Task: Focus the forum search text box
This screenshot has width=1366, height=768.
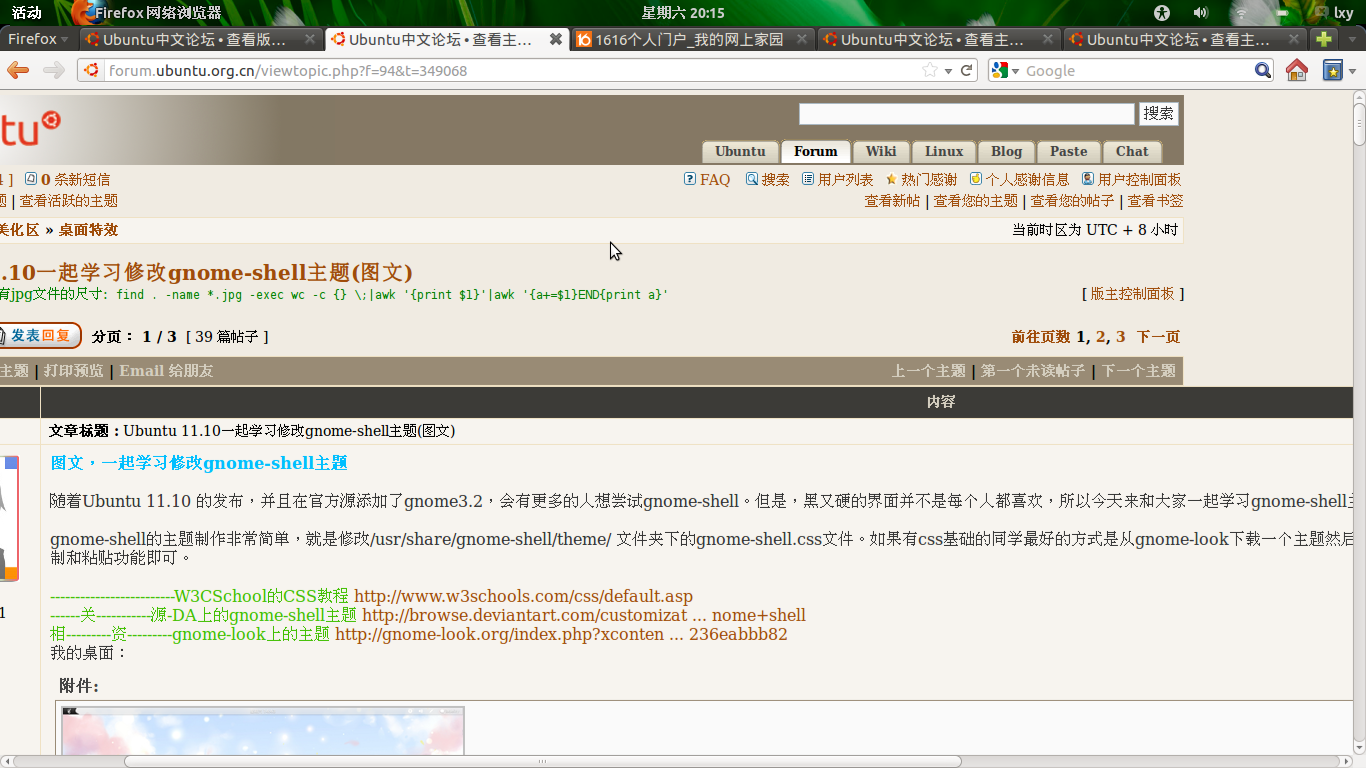Action: click(x=967, y=114)
